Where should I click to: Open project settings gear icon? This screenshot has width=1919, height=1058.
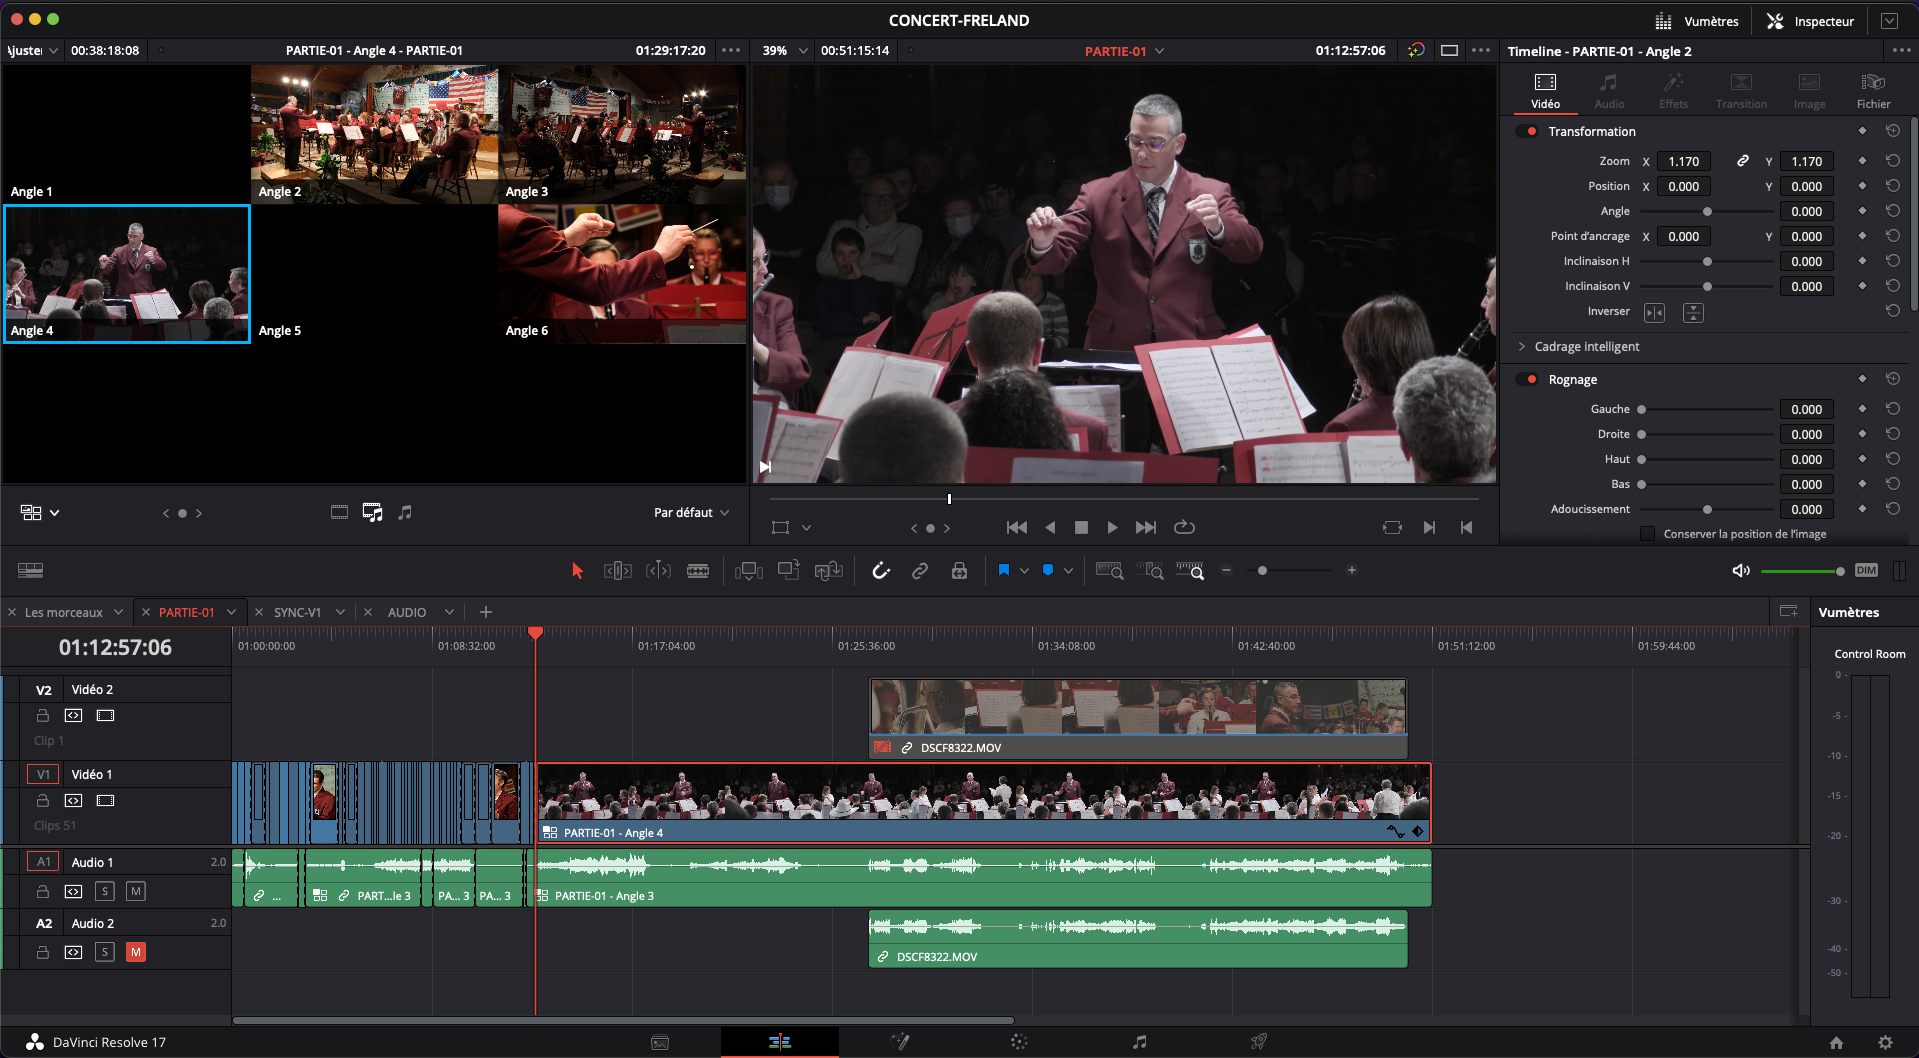(1885, 1042)
